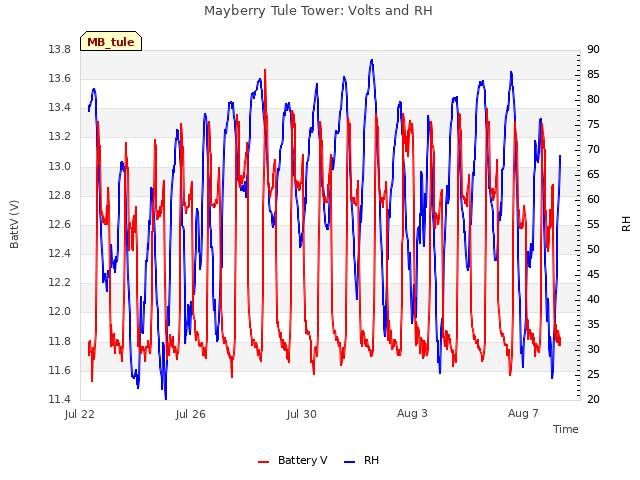Screen dimensions: 640x480
Task: Click the 12.6 voltage tick label
Action: [60, 224]
